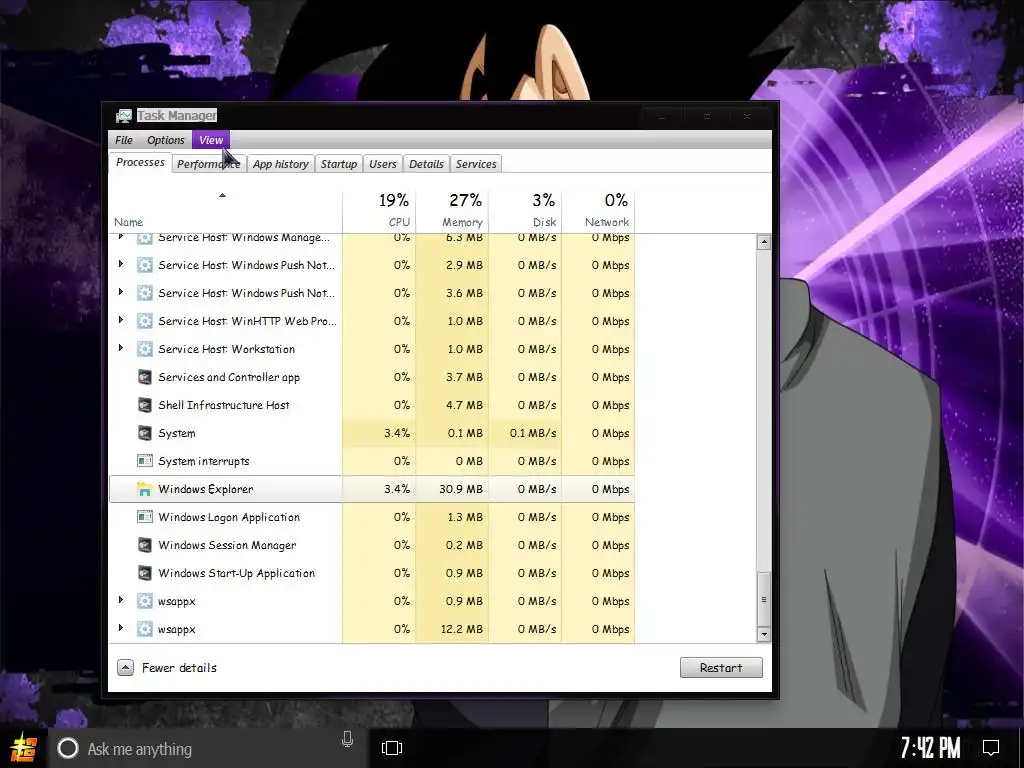Expand the Service Host: Workstation row

pos(121,348)
